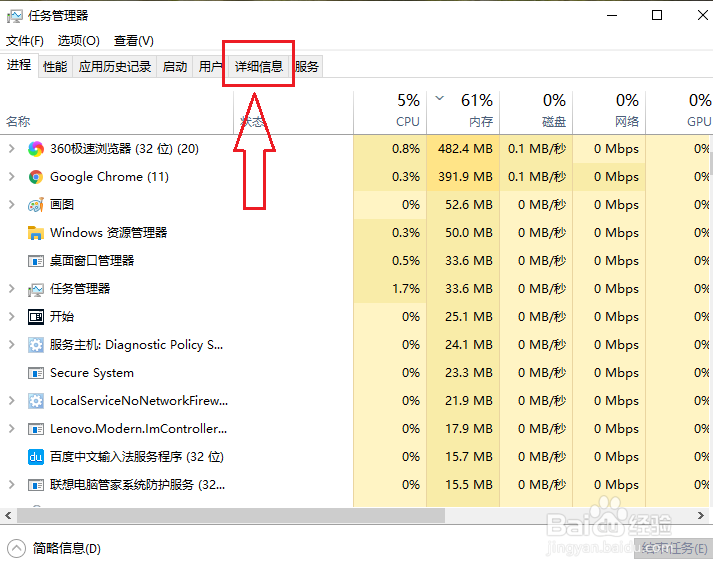The height and width of the screenshot is (572, 713).
Task: Click the Google Chrome process icon
Action: tap(36, 177)
